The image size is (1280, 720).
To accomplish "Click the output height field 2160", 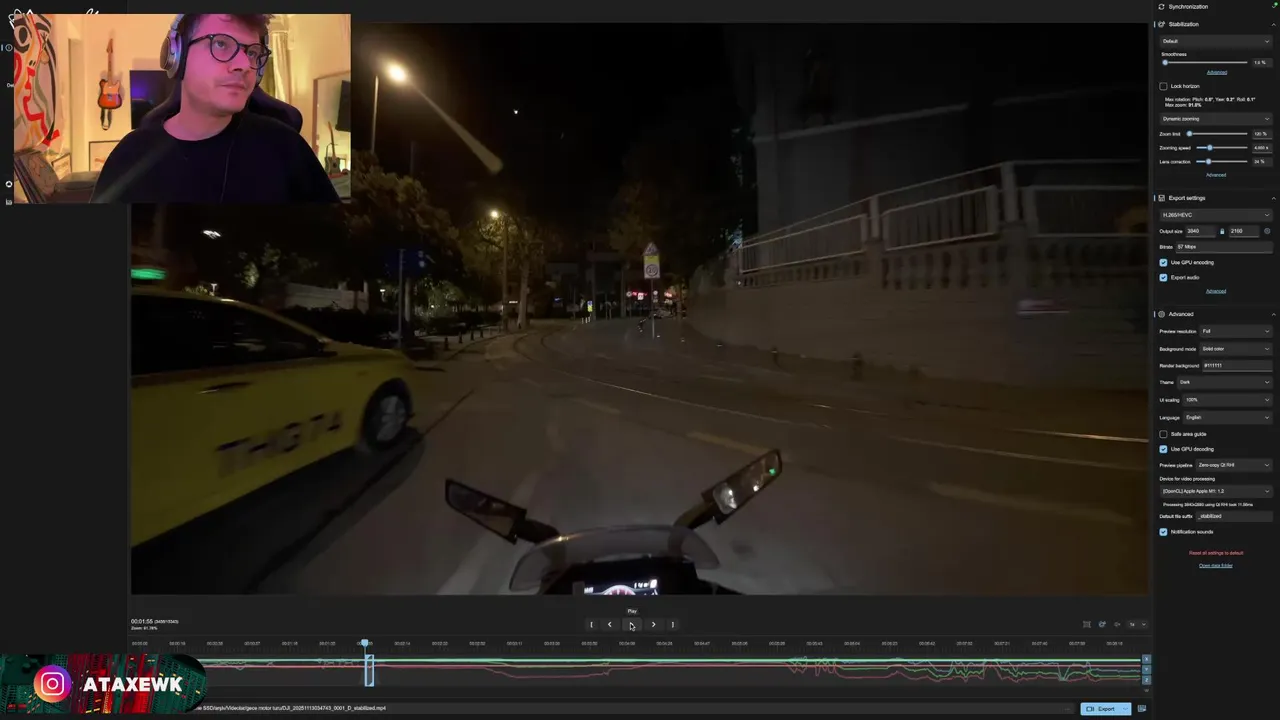I will (x=1243, y=231).
